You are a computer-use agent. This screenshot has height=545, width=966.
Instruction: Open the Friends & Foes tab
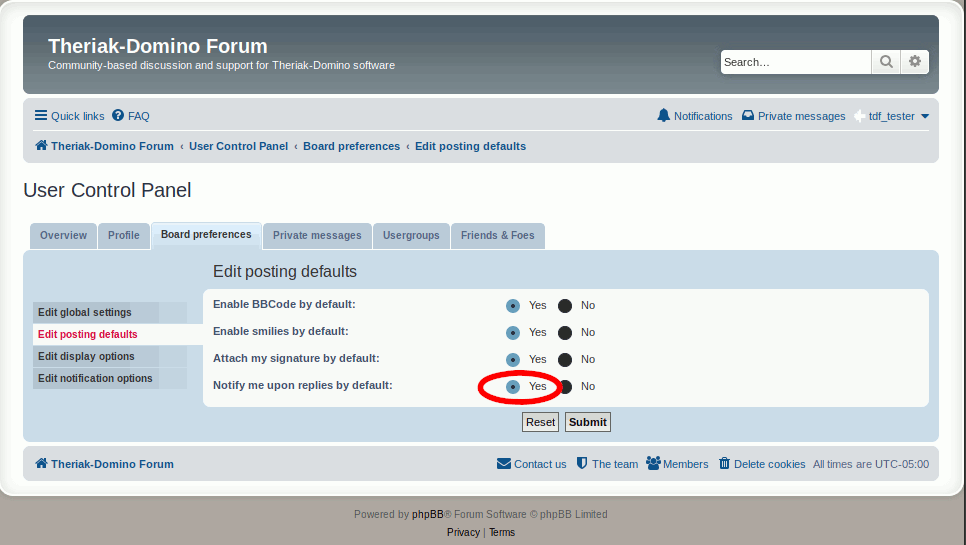pos(497,236)
